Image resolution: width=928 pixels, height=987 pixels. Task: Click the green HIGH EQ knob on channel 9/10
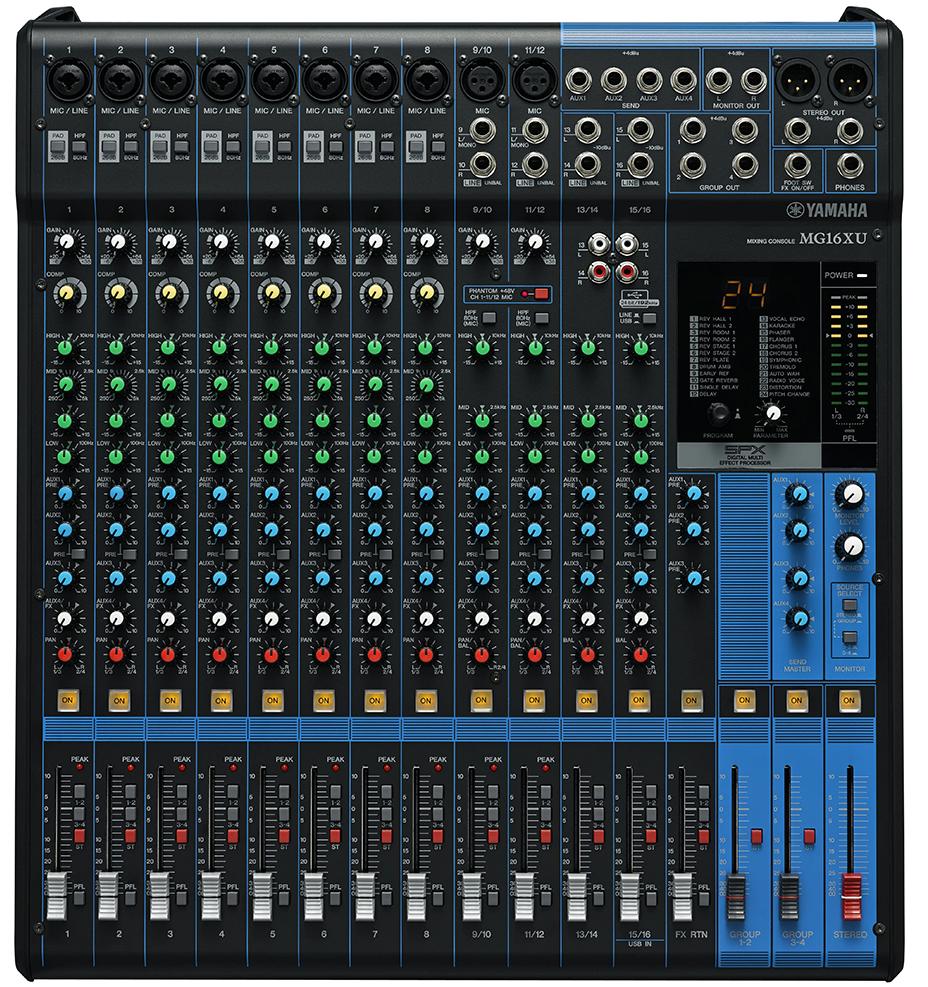482,348
